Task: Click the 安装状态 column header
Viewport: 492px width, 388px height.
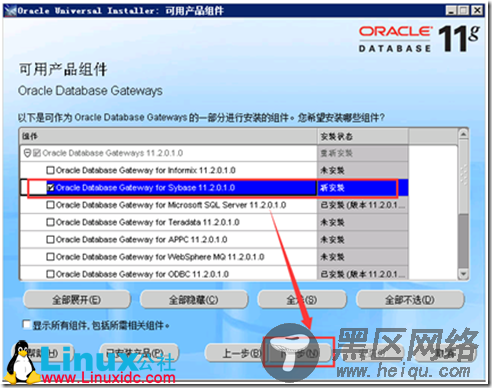Action: coord(363,136)
